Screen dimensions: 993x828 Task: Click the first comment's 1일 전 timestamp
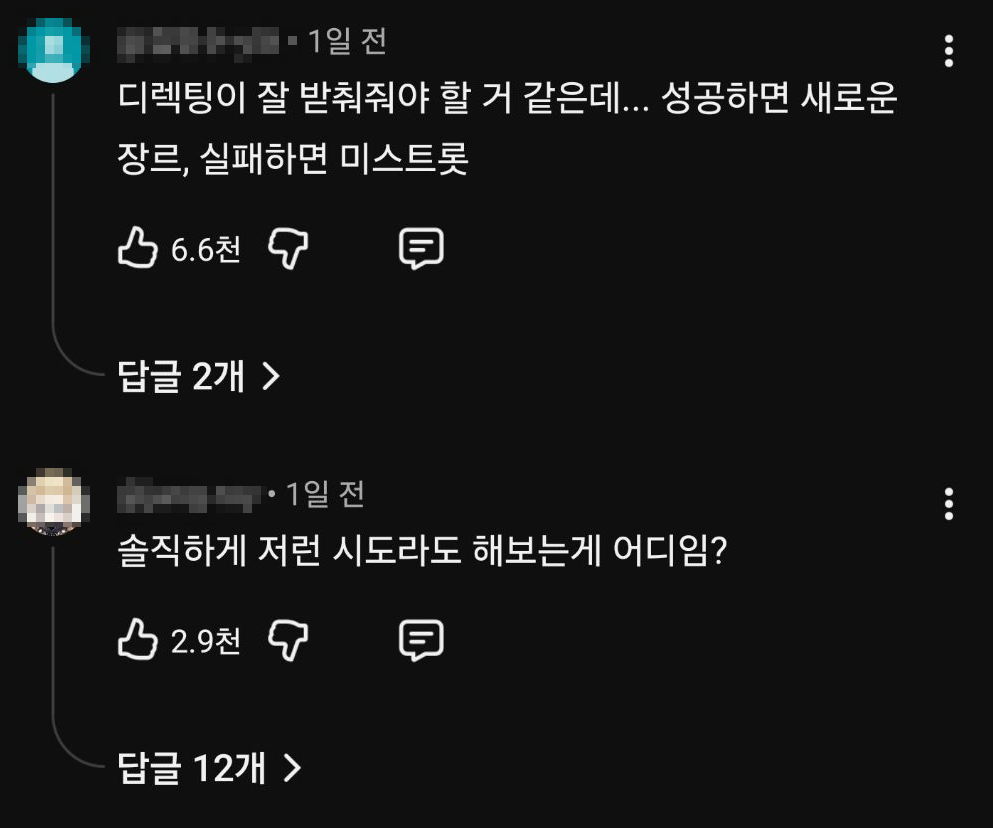point(346,42)
